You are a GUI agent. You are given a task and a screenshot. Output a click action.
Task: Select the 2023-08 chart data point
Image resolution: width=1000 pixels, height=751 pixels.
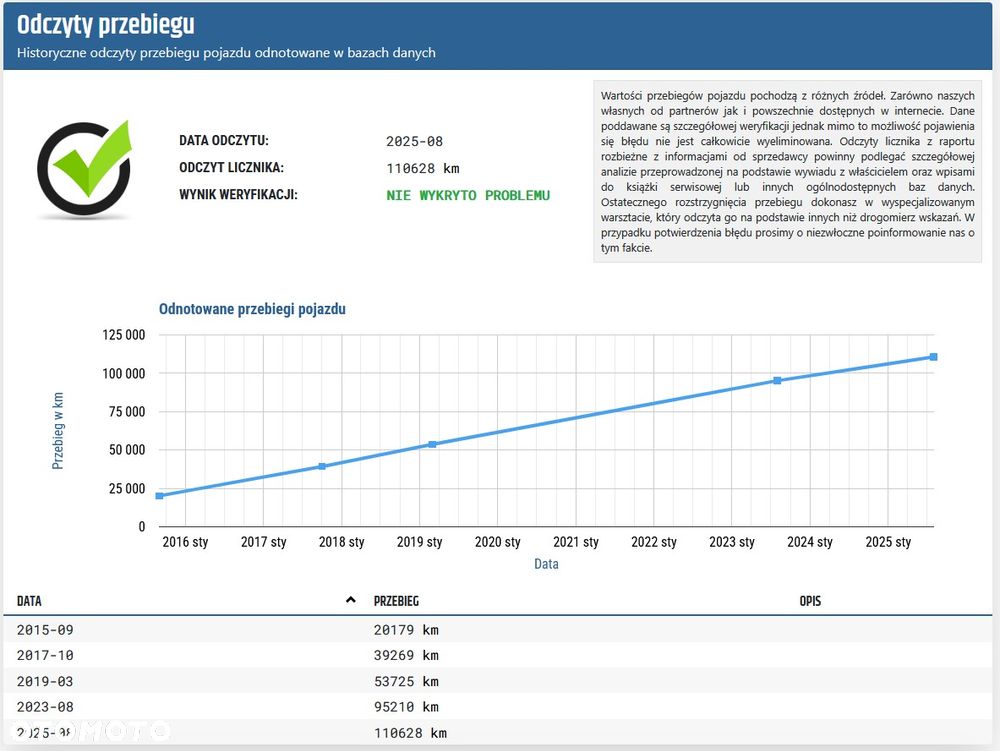(x=777, y=381)
